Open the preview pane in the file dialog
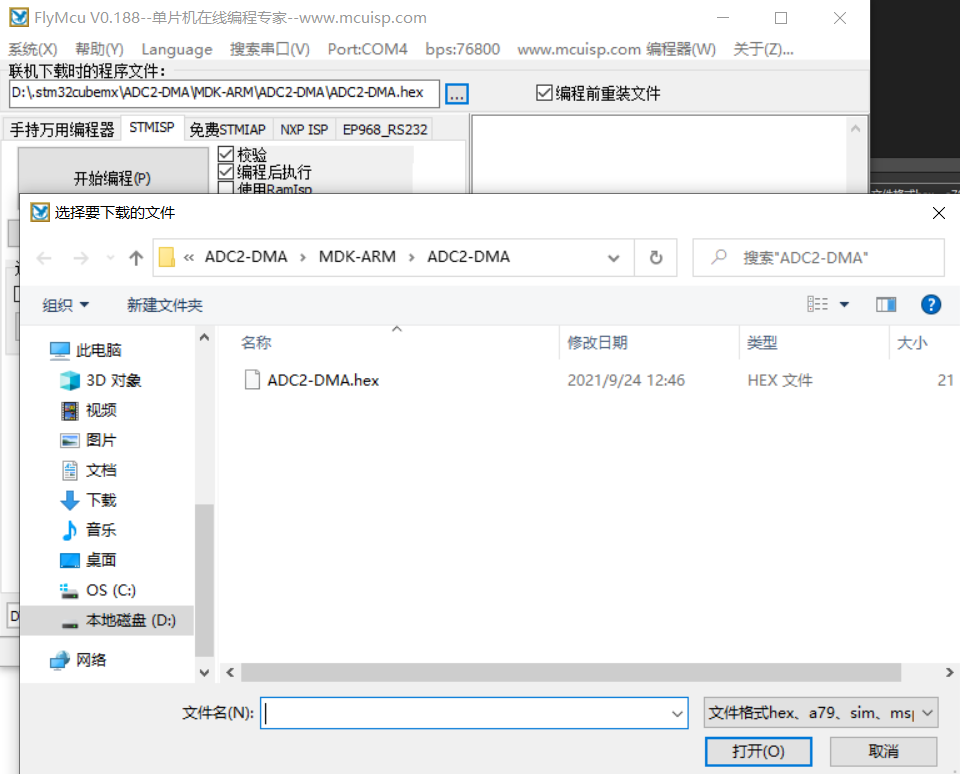The image size is (960, 774). click(886, 304)
